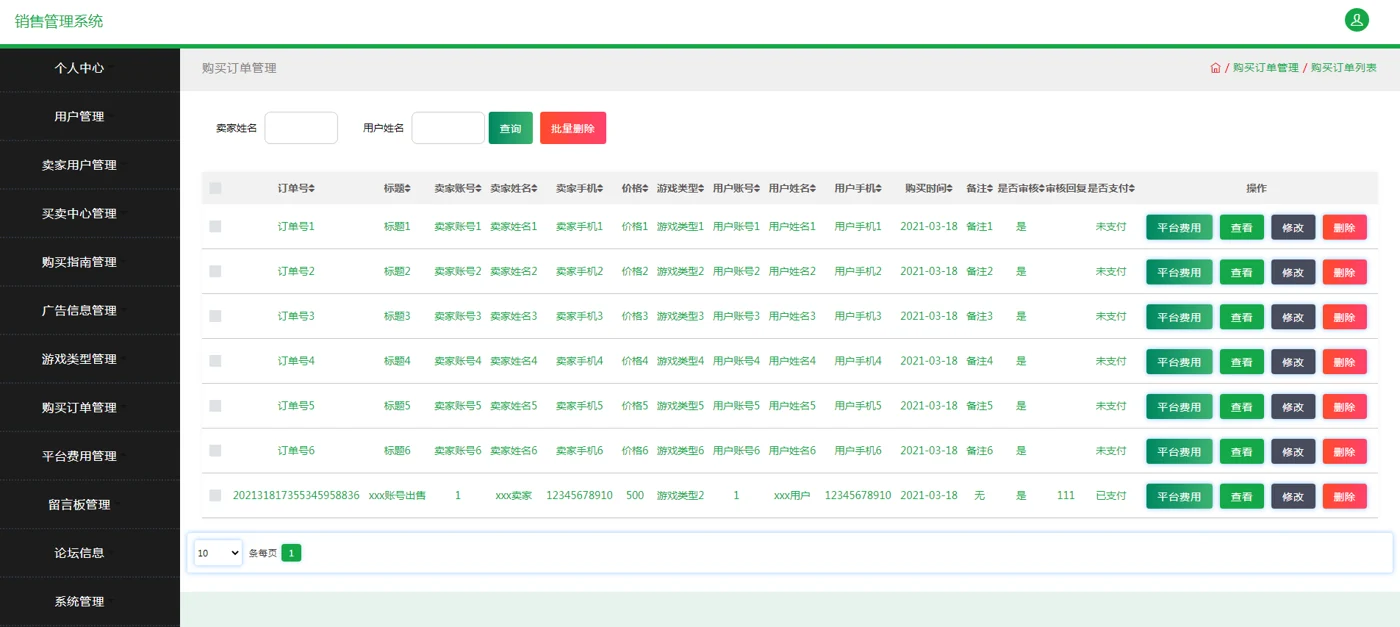Viewport: 1400px width, 627px height.
Task: Click 删除 on the xxx账号出售 row
Action: click(x=1345, y=497)
